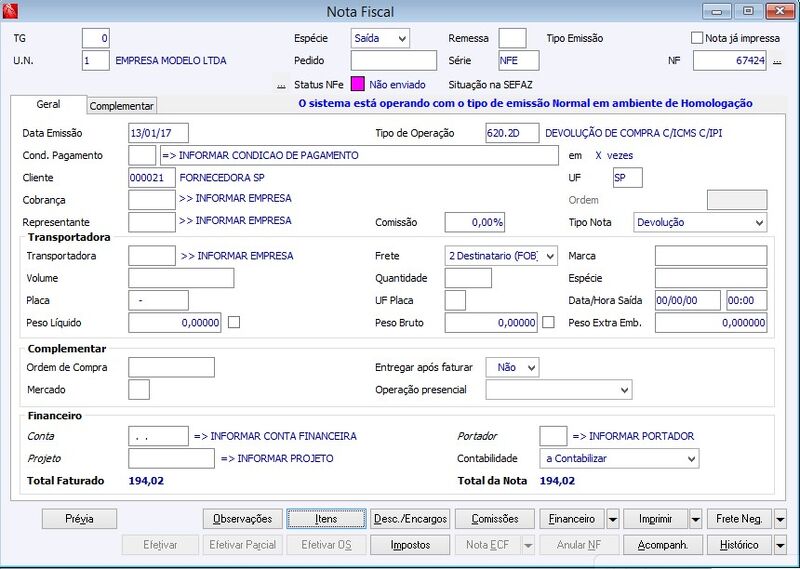The height and width of the screenshot is (569, 800).
Task: Click the NF number field 67424
Action: tap(730, 60)
